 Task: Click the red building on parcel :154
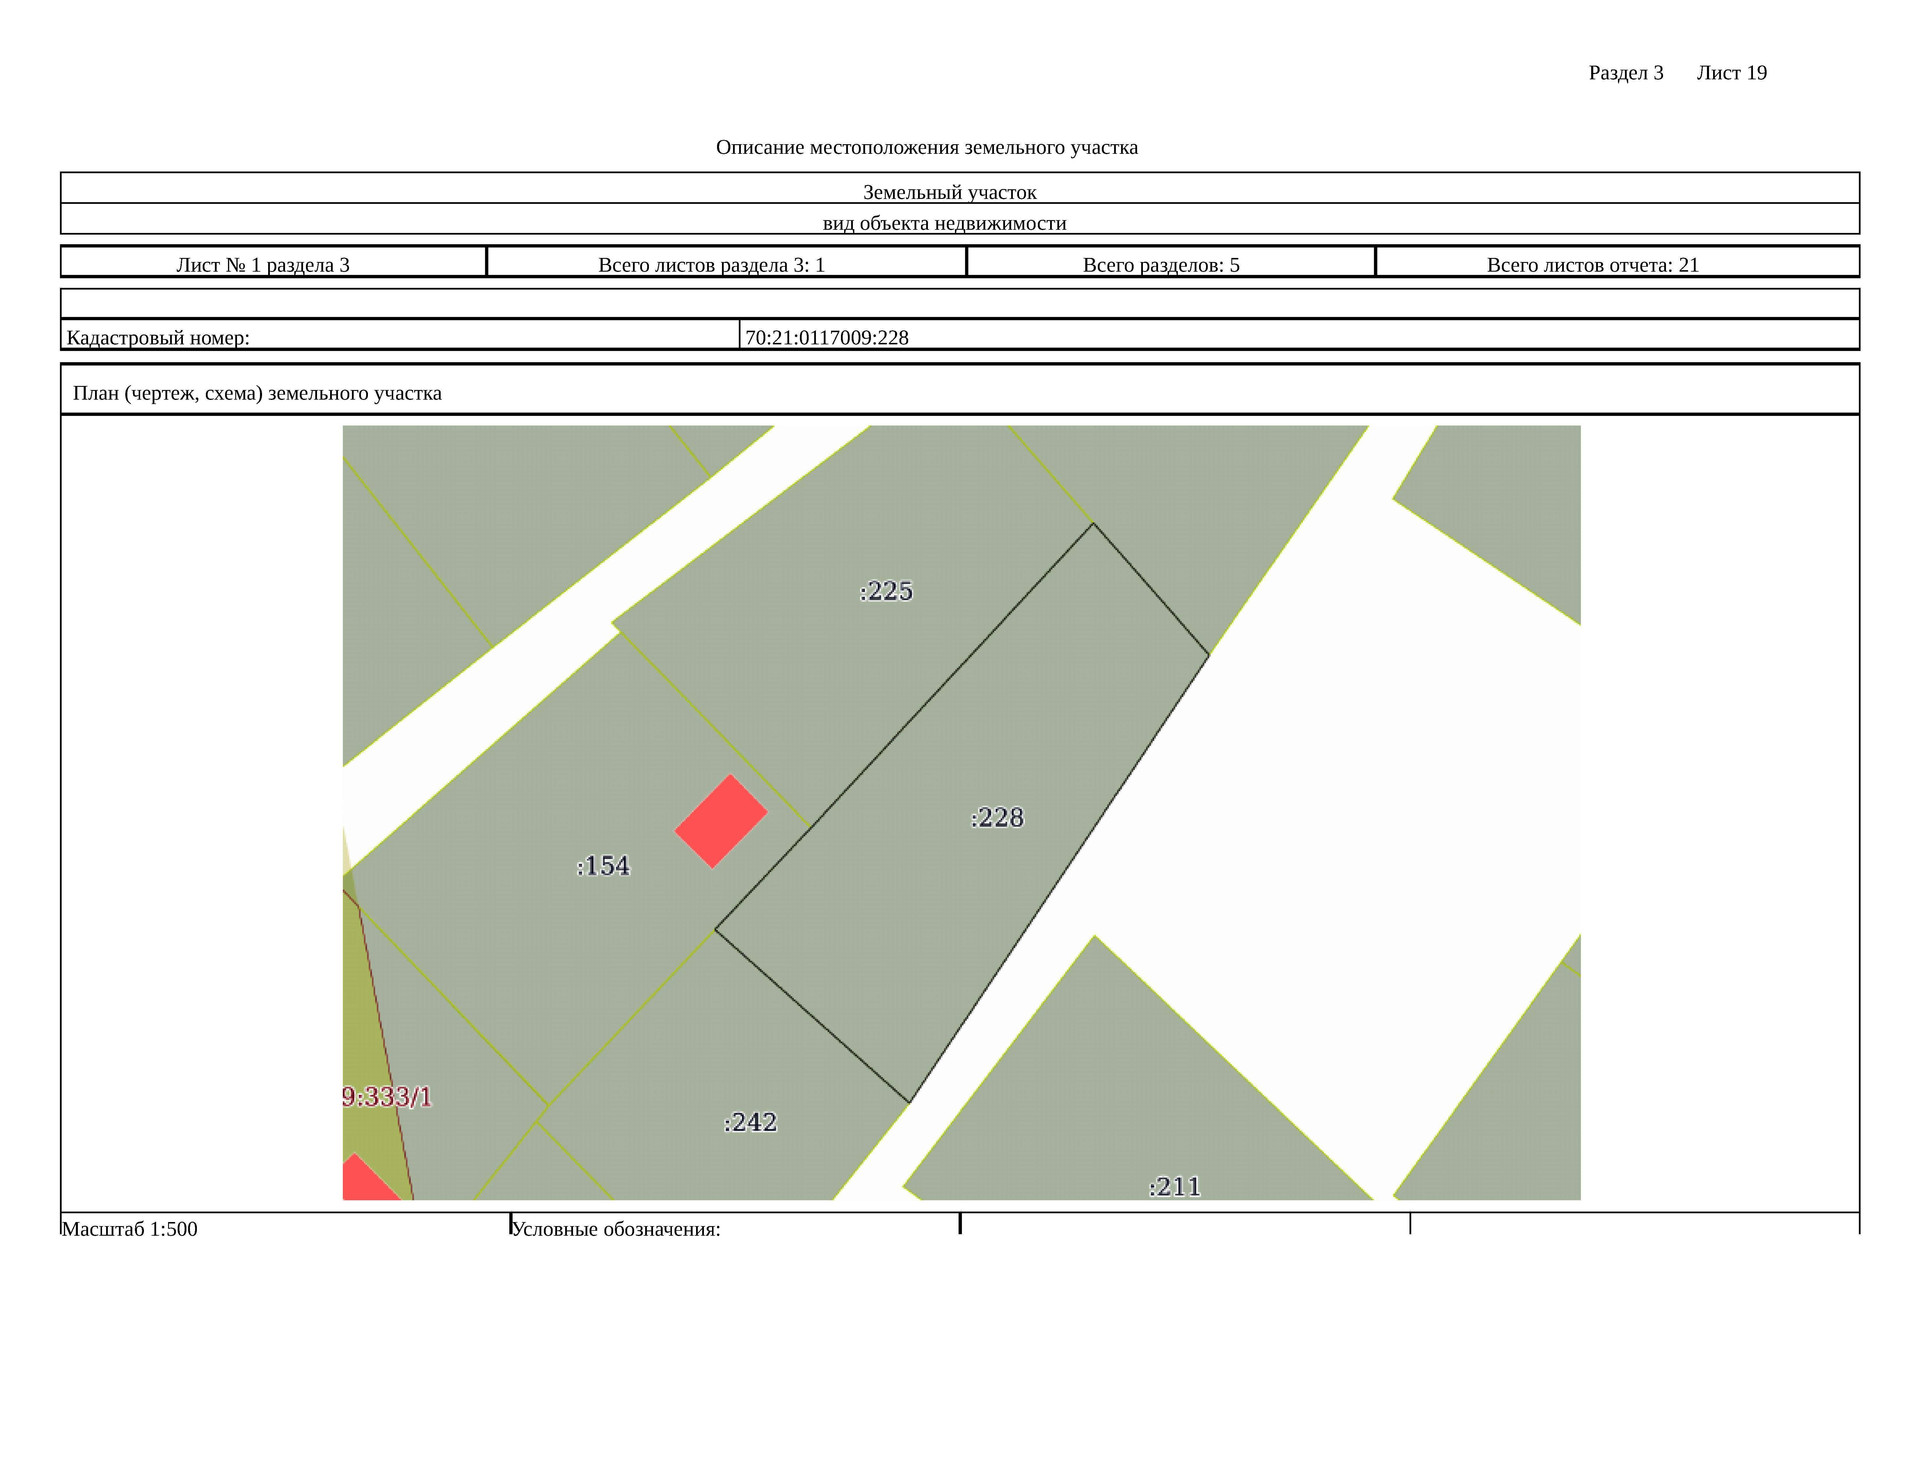(x=721, y=821)
